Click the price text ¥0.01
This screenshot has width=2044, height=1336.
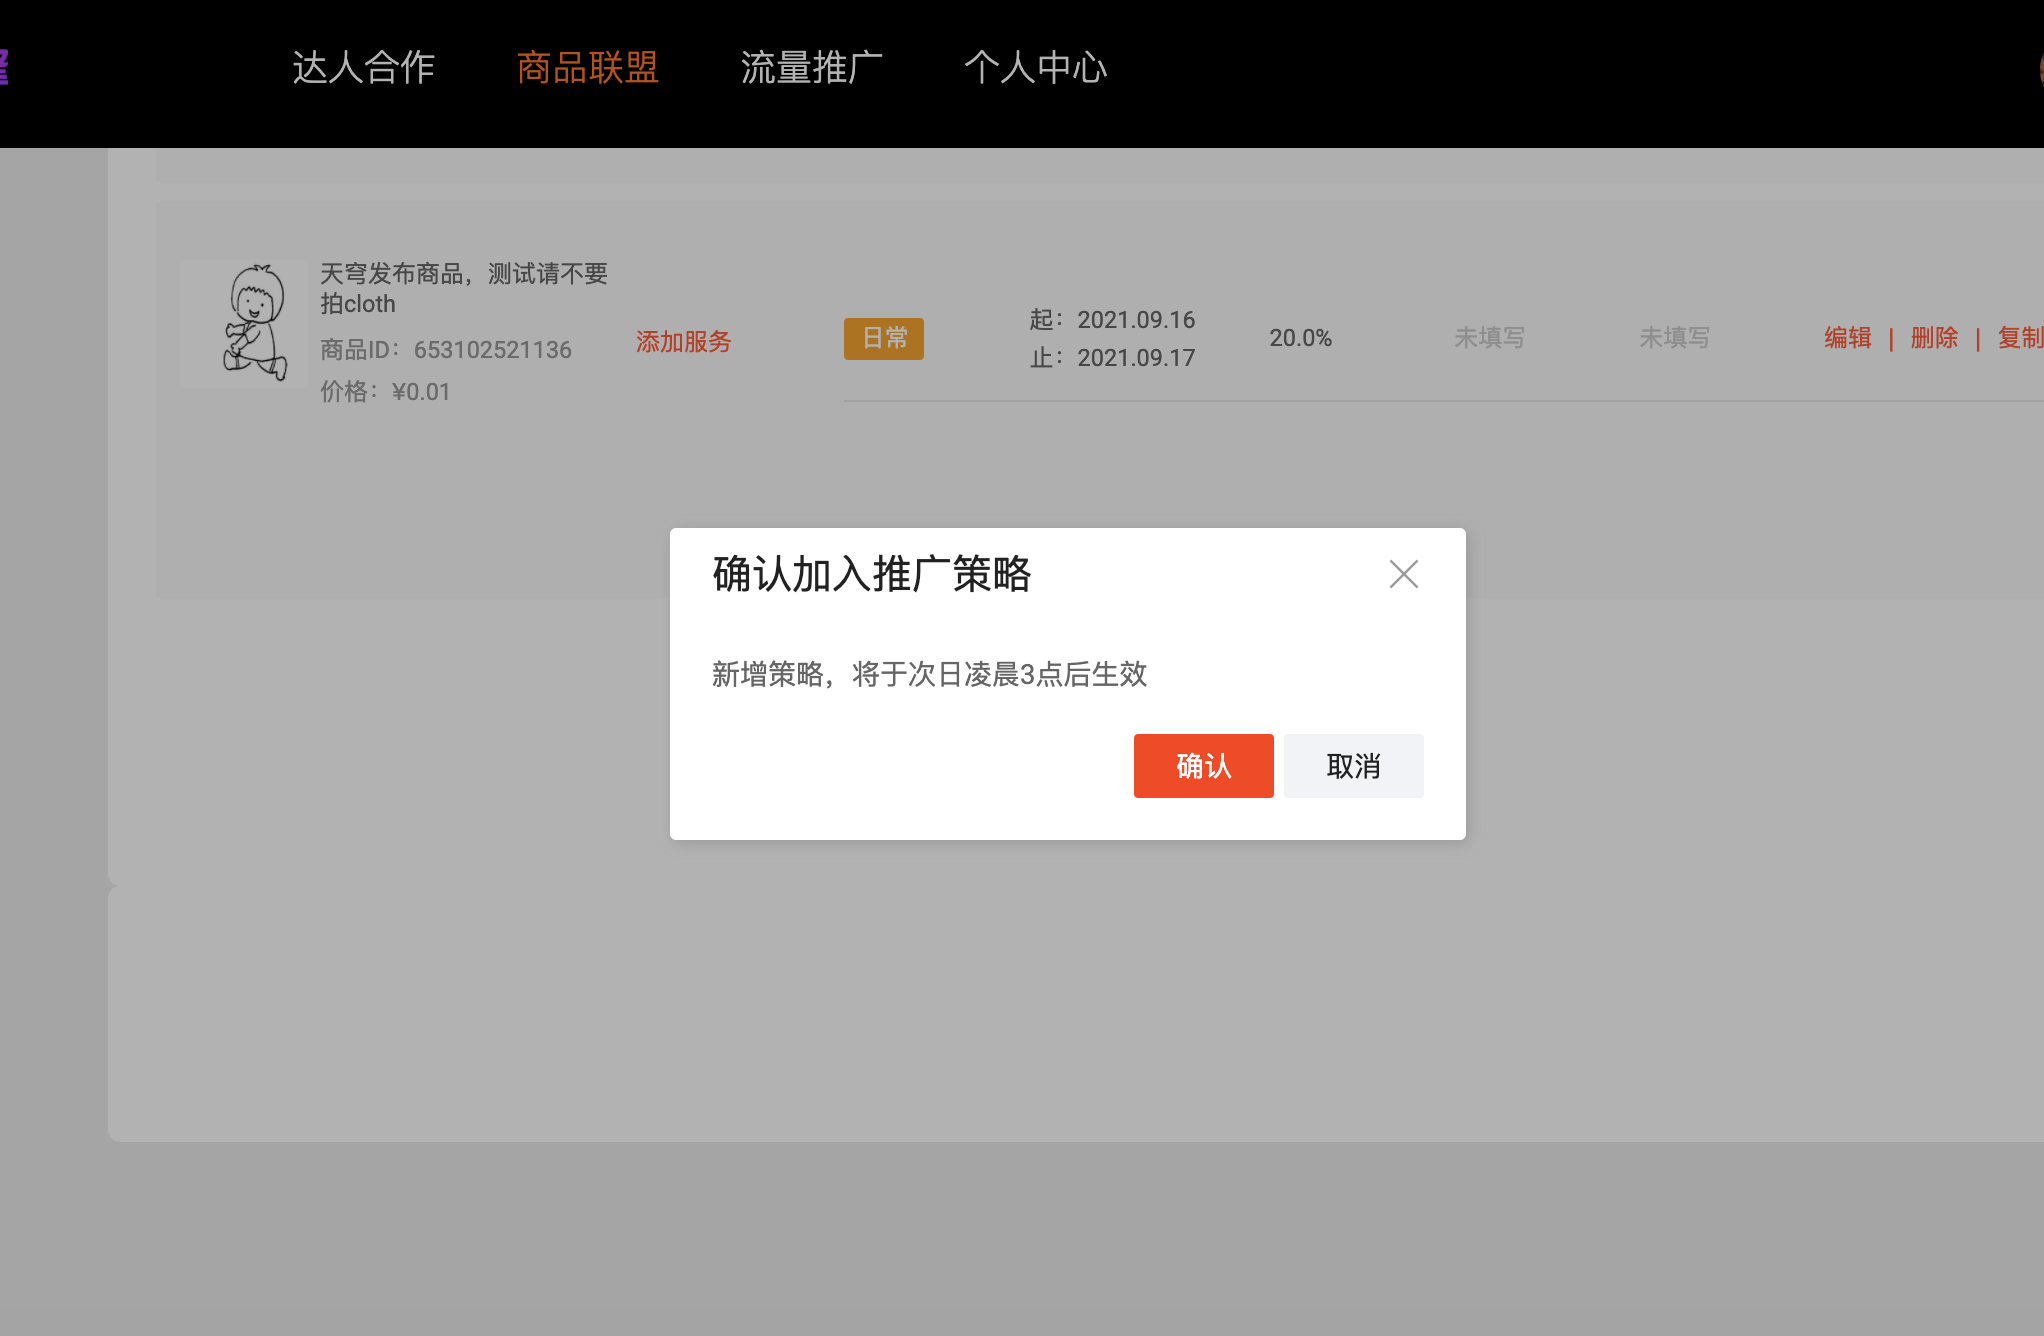pyautogui.click(x=421, y=392)
